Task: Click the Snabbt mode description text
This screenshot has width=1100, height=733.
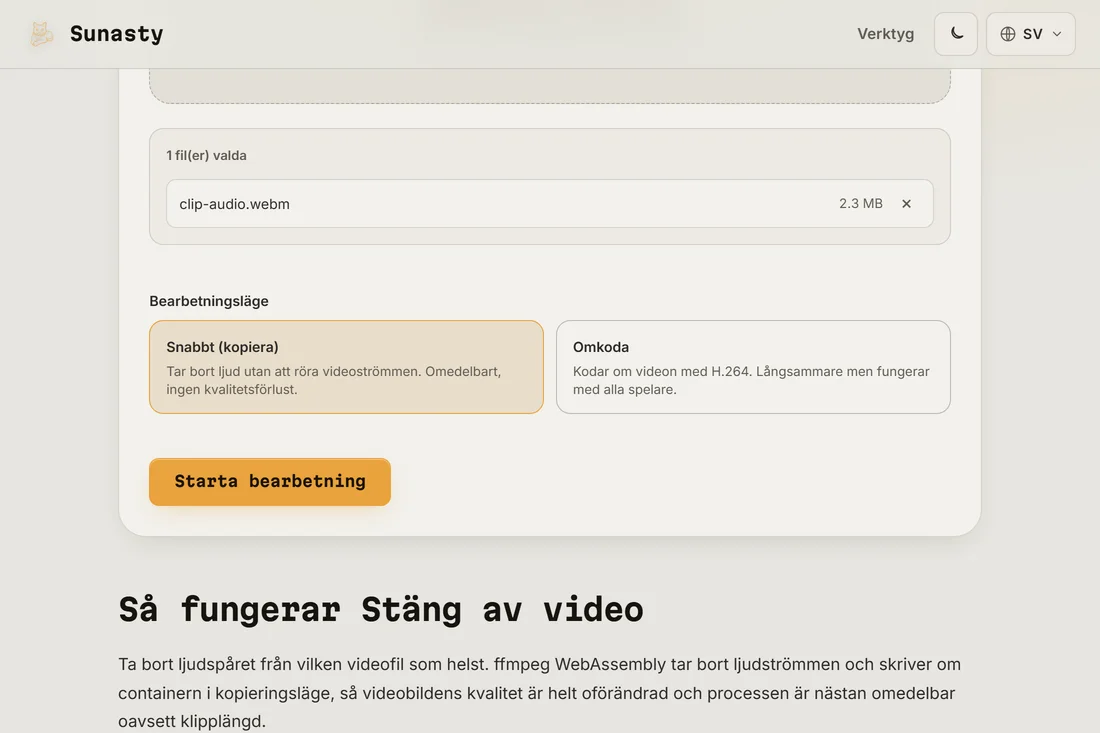Action: pyautogui.click(x=334, y=380)
